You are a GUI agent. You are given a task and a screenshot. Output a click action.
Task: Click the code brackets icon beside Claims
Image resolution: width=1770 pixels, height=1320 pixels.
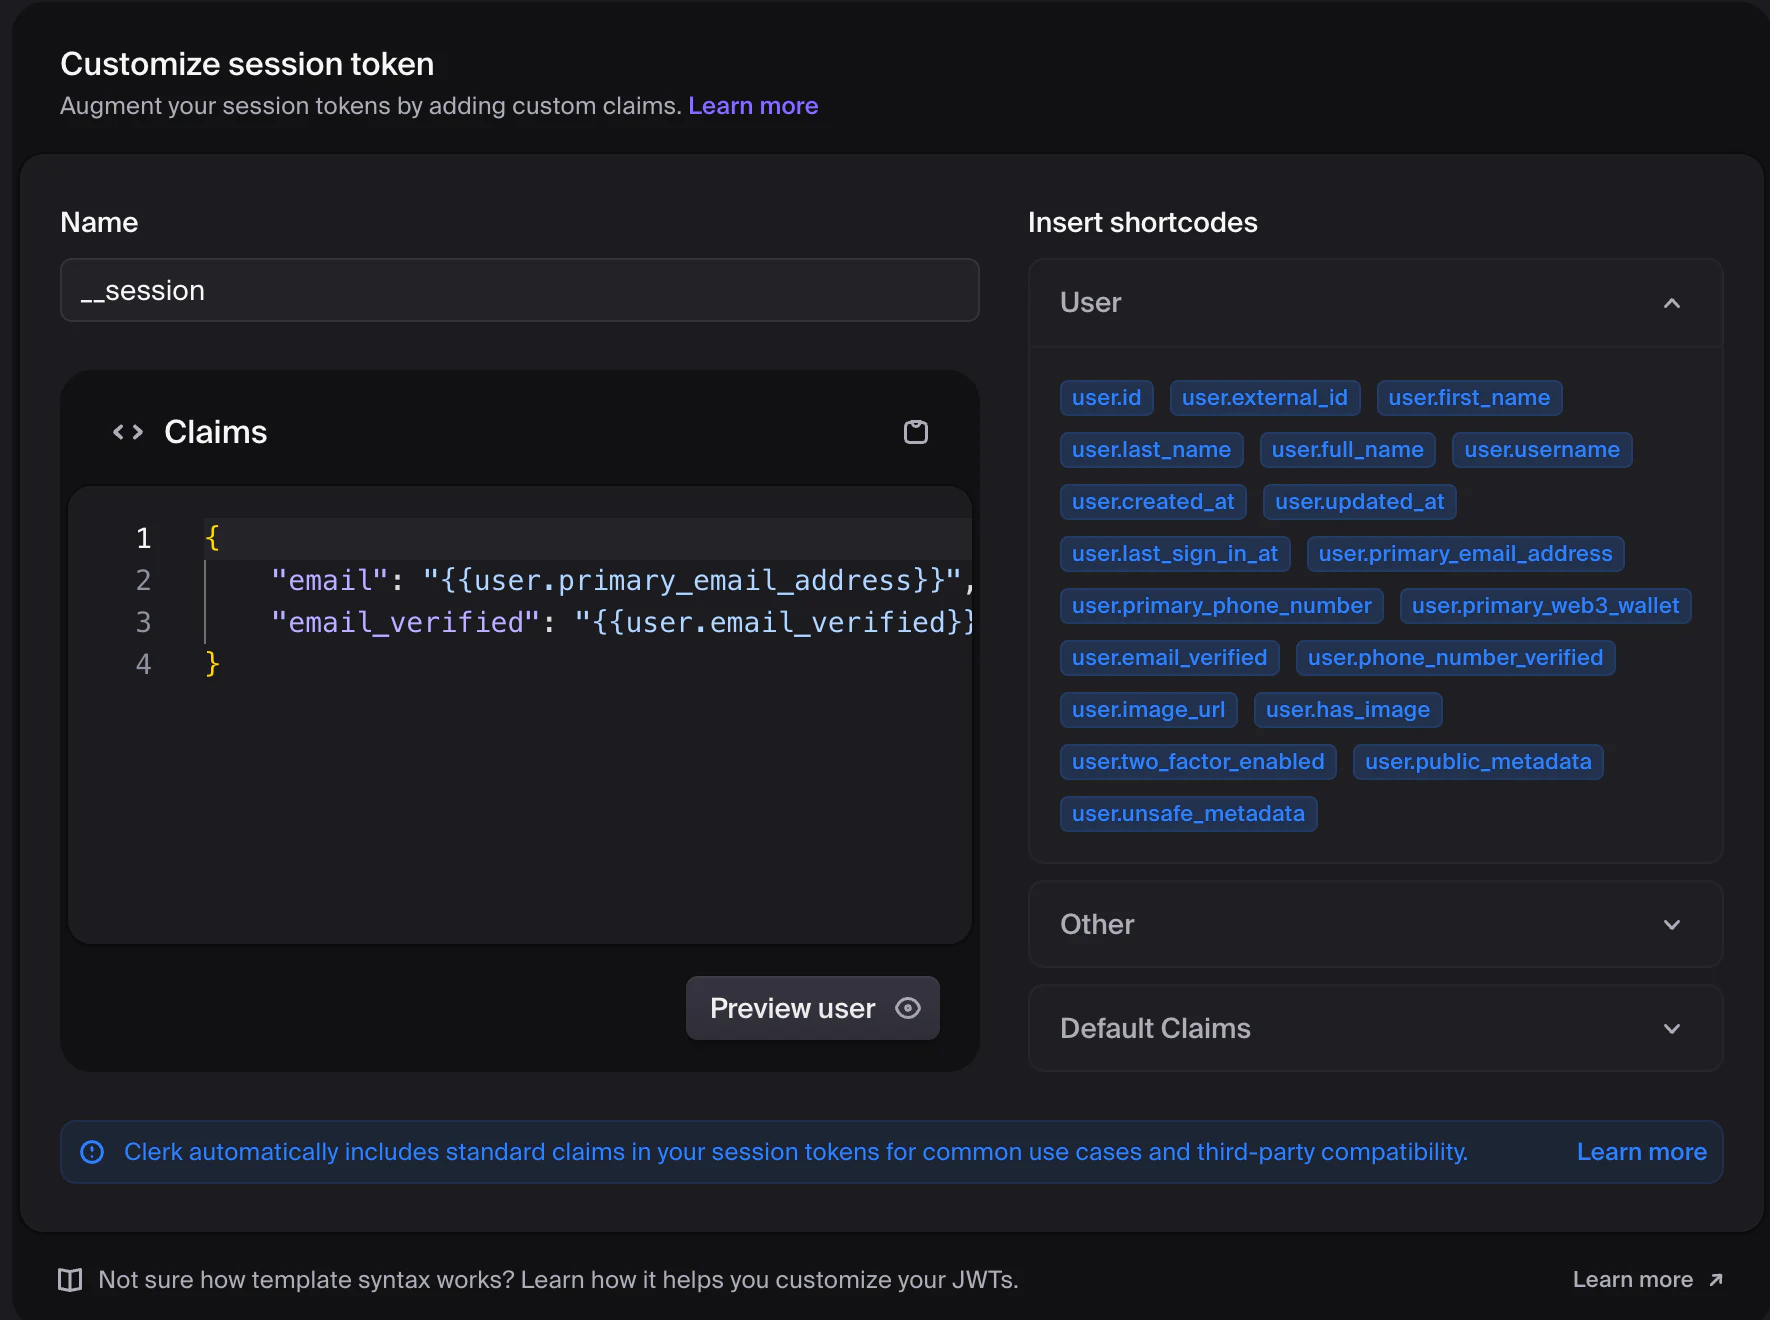tap(128, 432)
